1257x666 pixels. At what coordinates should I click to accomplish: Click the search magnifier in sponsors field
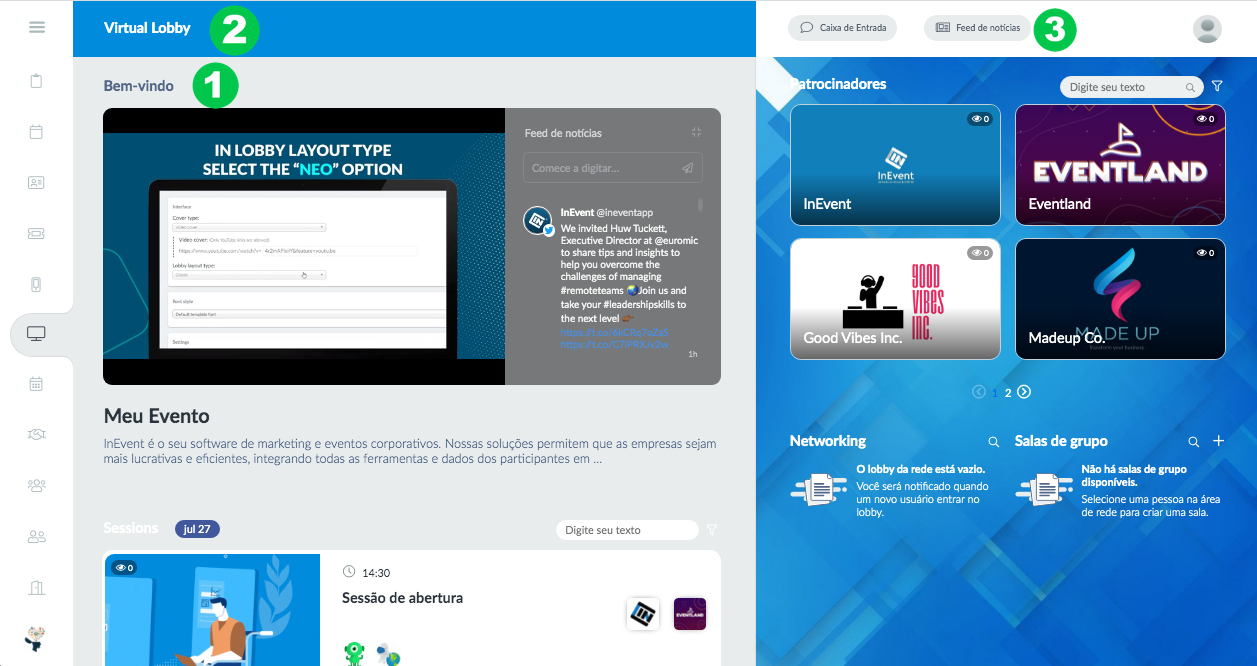(1190, 87)
